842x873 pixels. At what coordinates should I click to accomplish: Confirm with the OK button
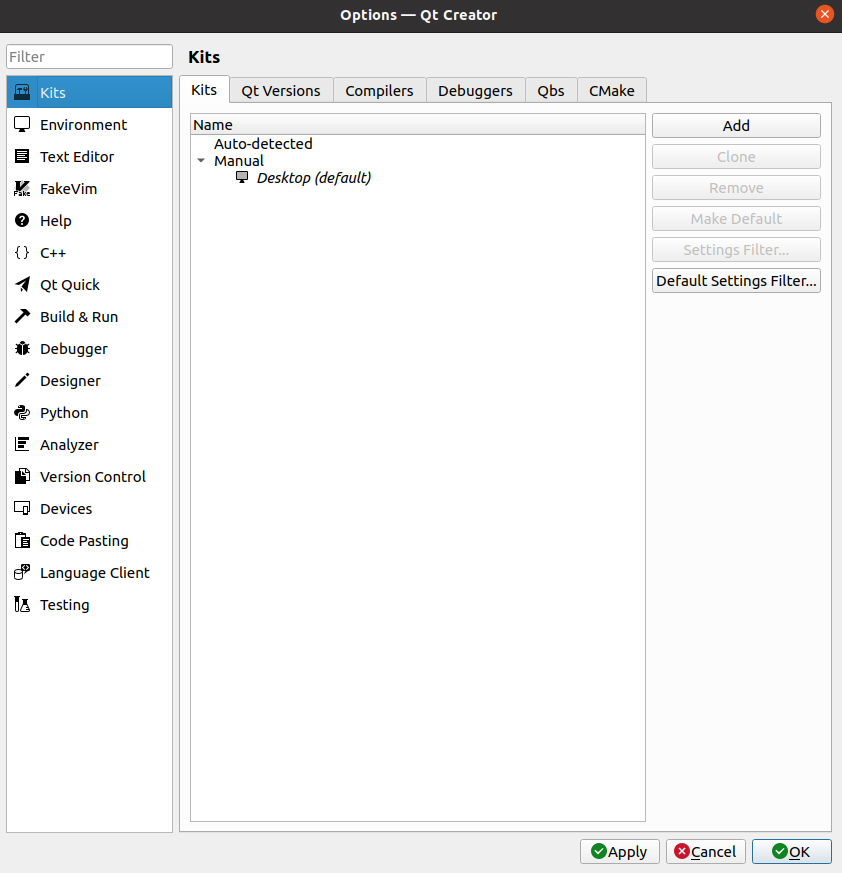(x=791, y=852)
